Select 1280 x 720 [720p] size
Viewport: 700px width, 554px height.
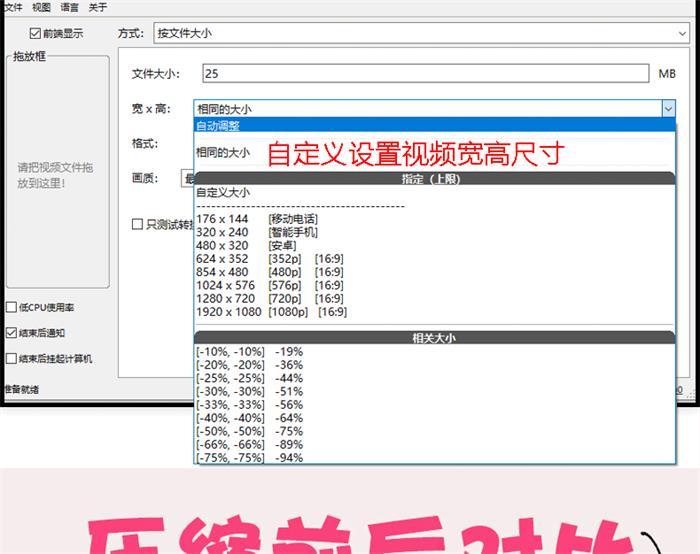[435, 299]
